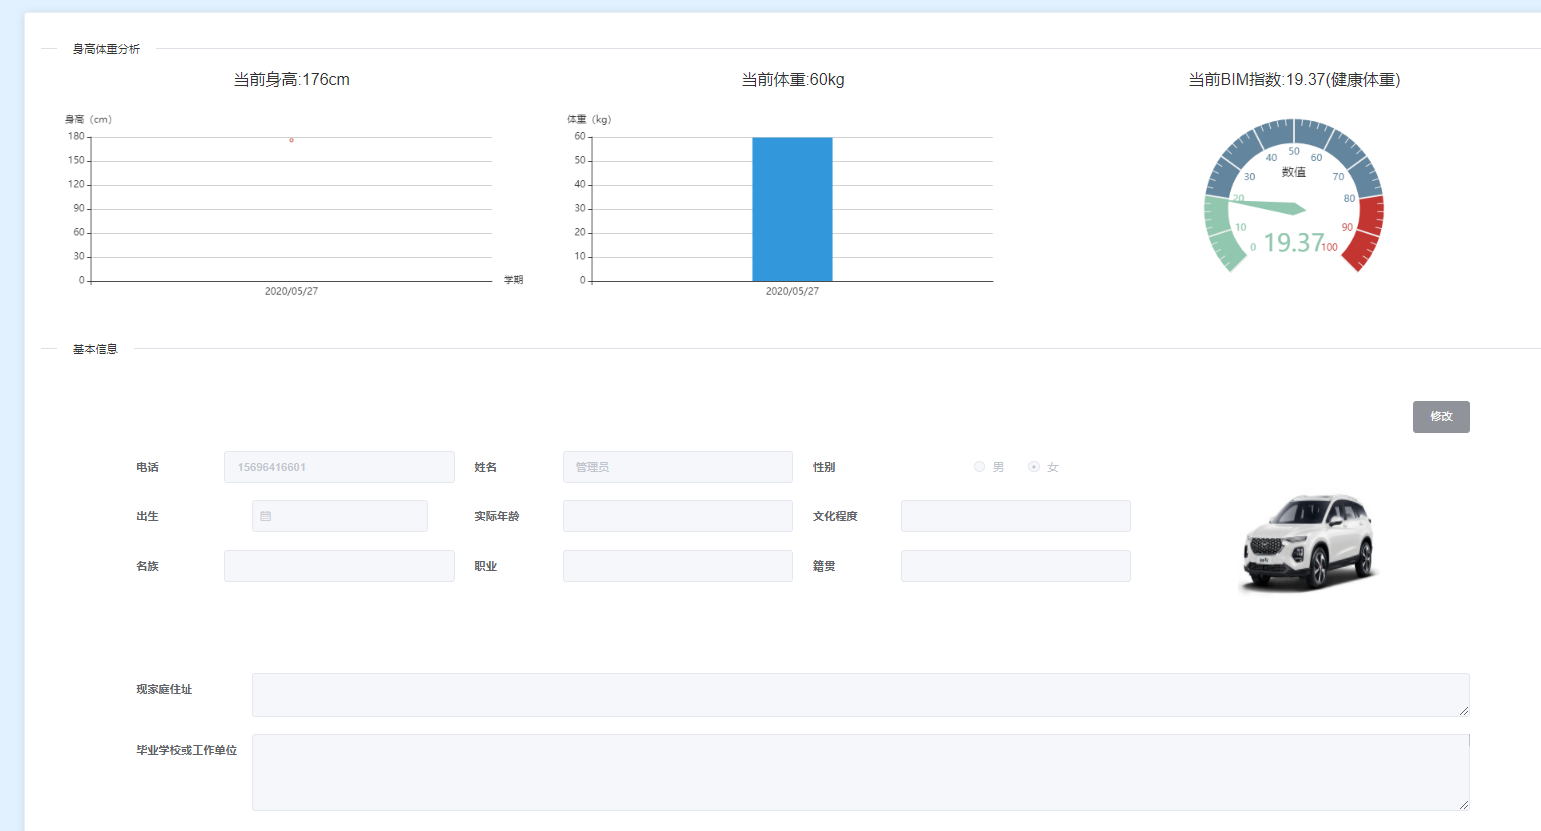Click the resize handle of the school/work unit textarea
1541x831 pixels.
(1464, 805)
